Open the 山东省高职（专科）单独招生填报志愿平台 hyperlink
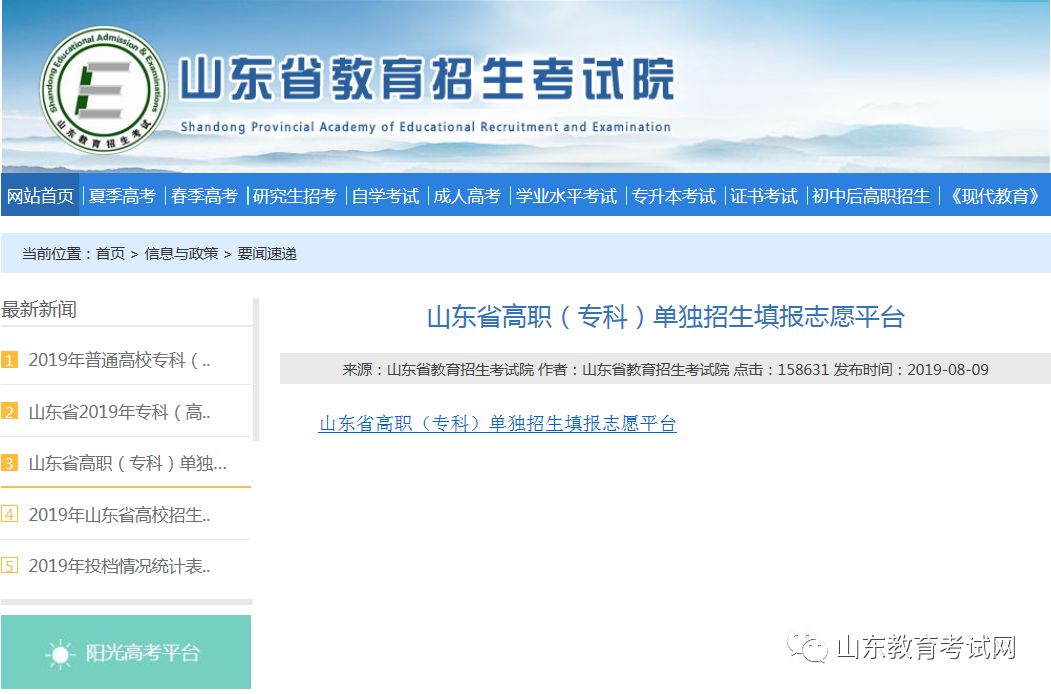The width and height of the screenshot is (1051, 694). (x=497, y=424)
